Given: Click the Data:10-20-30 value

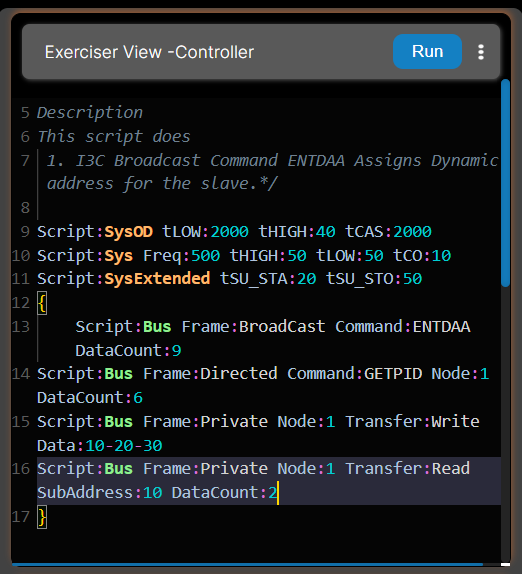Looking at the screenshot, I should (x=100, y=446).
